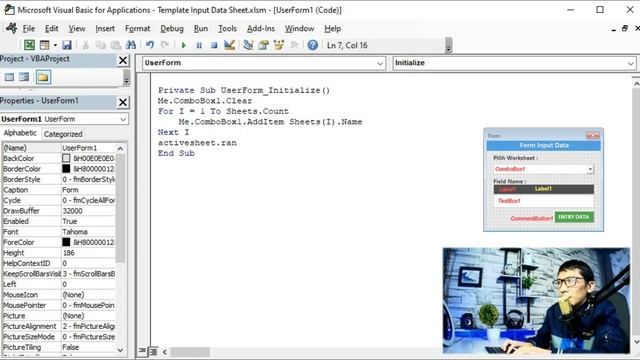Click the BorderColor black swatch

point(66,169)
